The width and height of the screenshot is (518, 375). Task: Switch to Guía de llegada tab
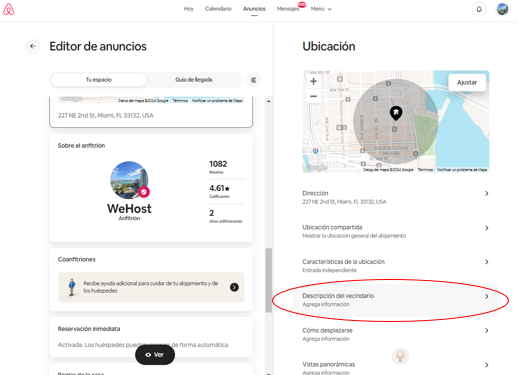click(x=194, y=80)
